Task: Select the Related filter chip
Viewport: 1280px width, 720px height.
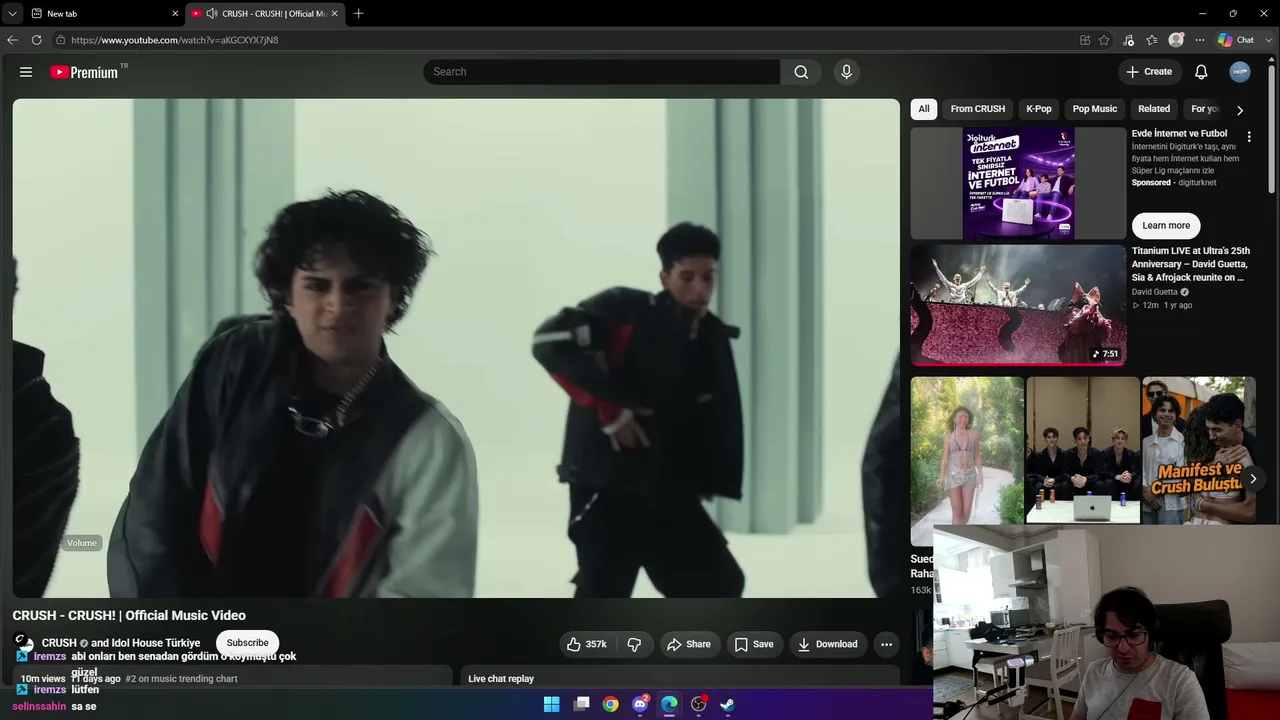Action: point(1154,109)
